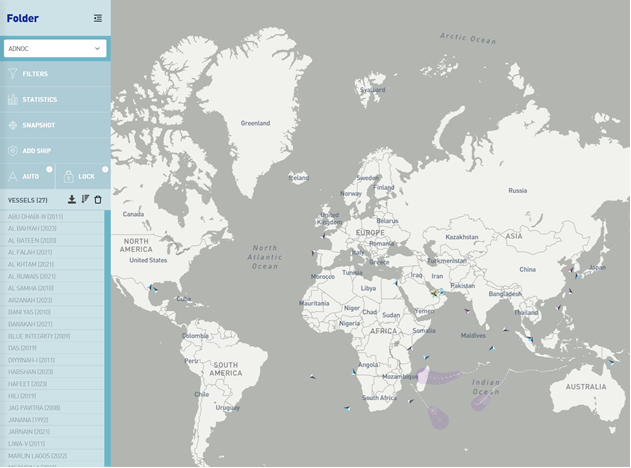Click the Snapshot globe icon
The height and width of the screenshot is (468, 631).
pyautogui.click(x=12, y=125)
